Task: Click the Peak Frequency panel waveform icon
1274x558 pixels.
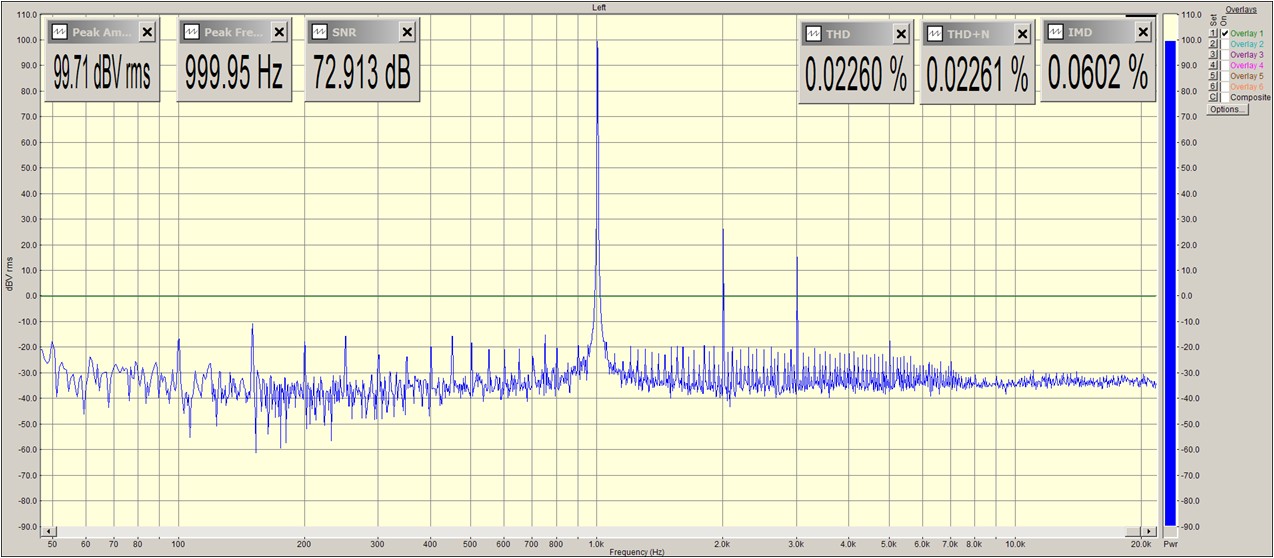Action: click(193, 32)
